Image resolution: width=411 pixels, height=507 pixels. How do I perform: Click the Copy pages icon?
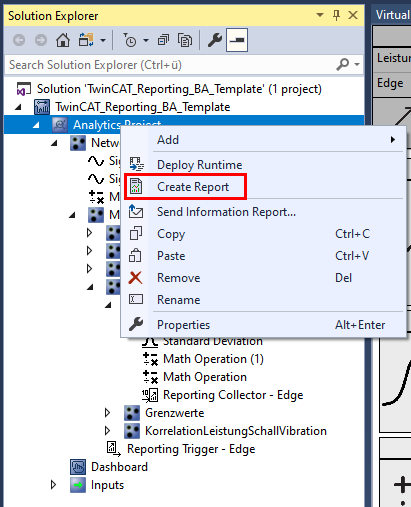coord(136,233)
